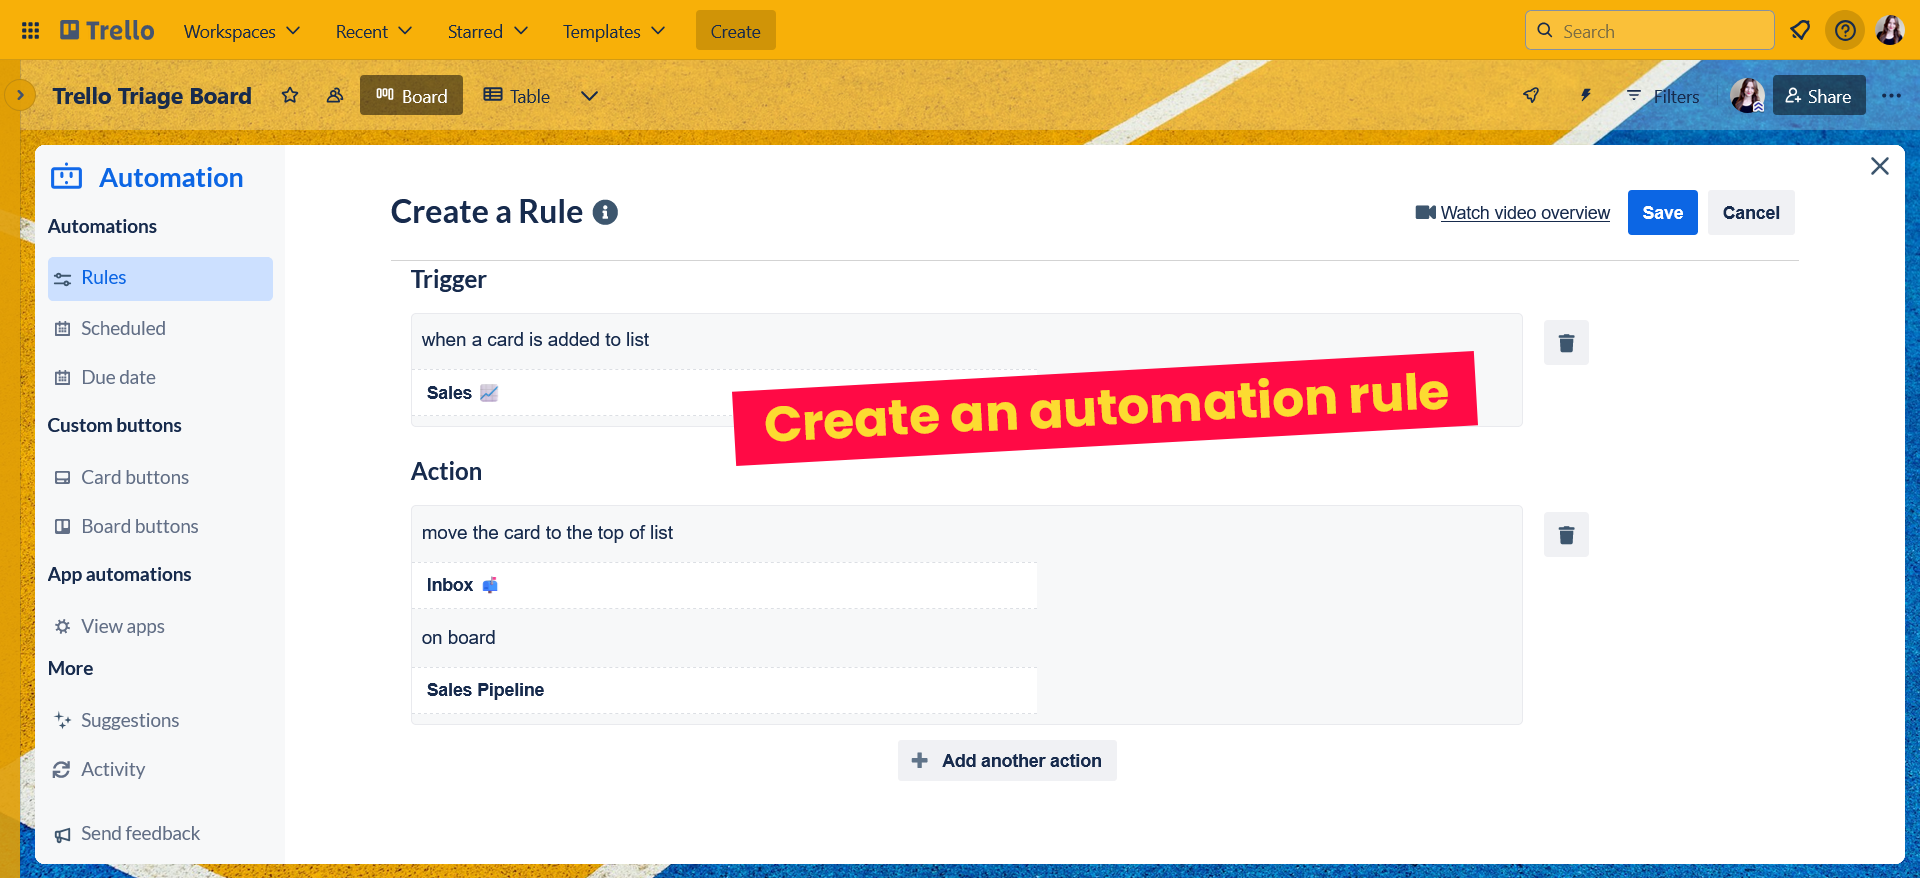Click 'move the card to the top of list' text
This screenshot has height=878, width=1920.
click(x=547, y=533)
